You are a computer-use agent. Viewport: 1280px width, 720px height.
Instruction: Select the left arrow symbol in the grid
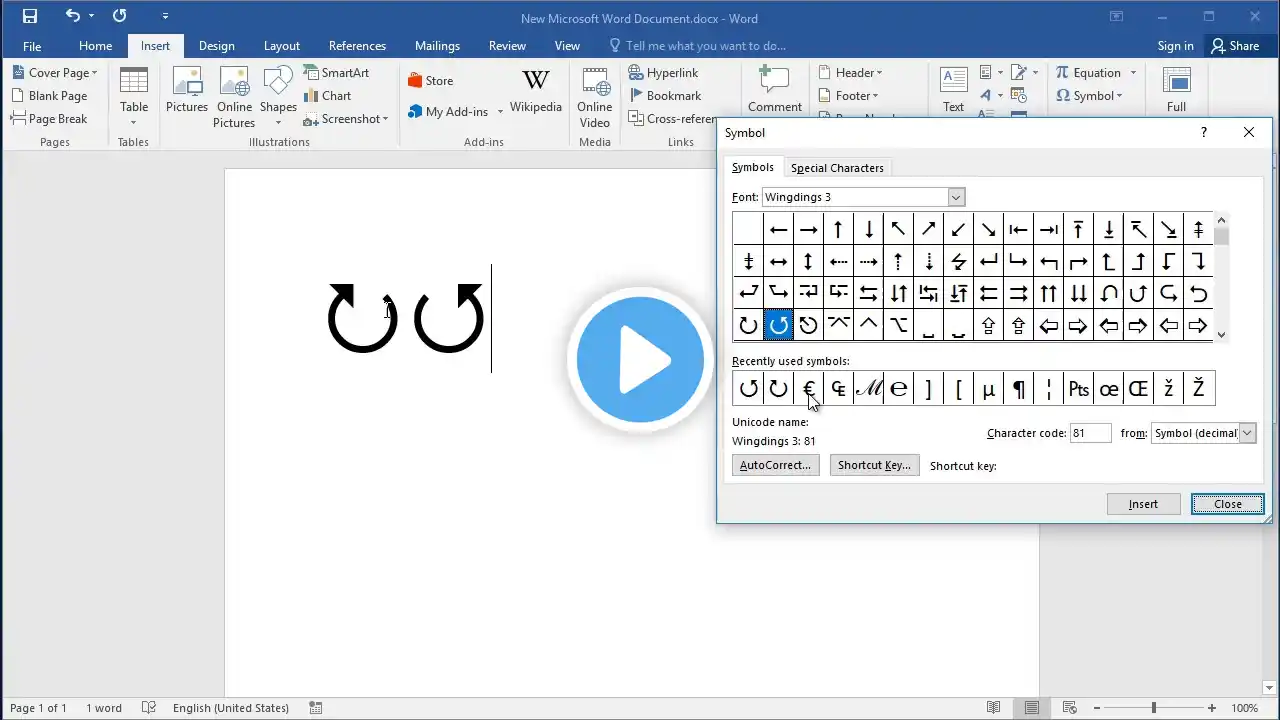tap(778, 229)
